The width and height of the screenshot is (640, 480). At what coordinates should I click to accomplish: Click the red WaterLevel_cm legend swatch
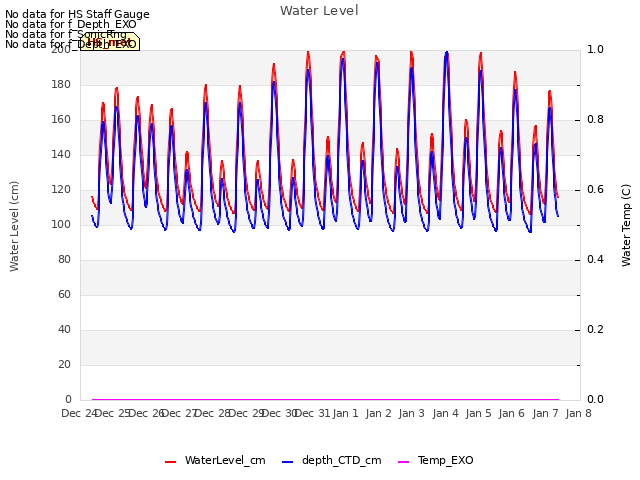[170, 462]
